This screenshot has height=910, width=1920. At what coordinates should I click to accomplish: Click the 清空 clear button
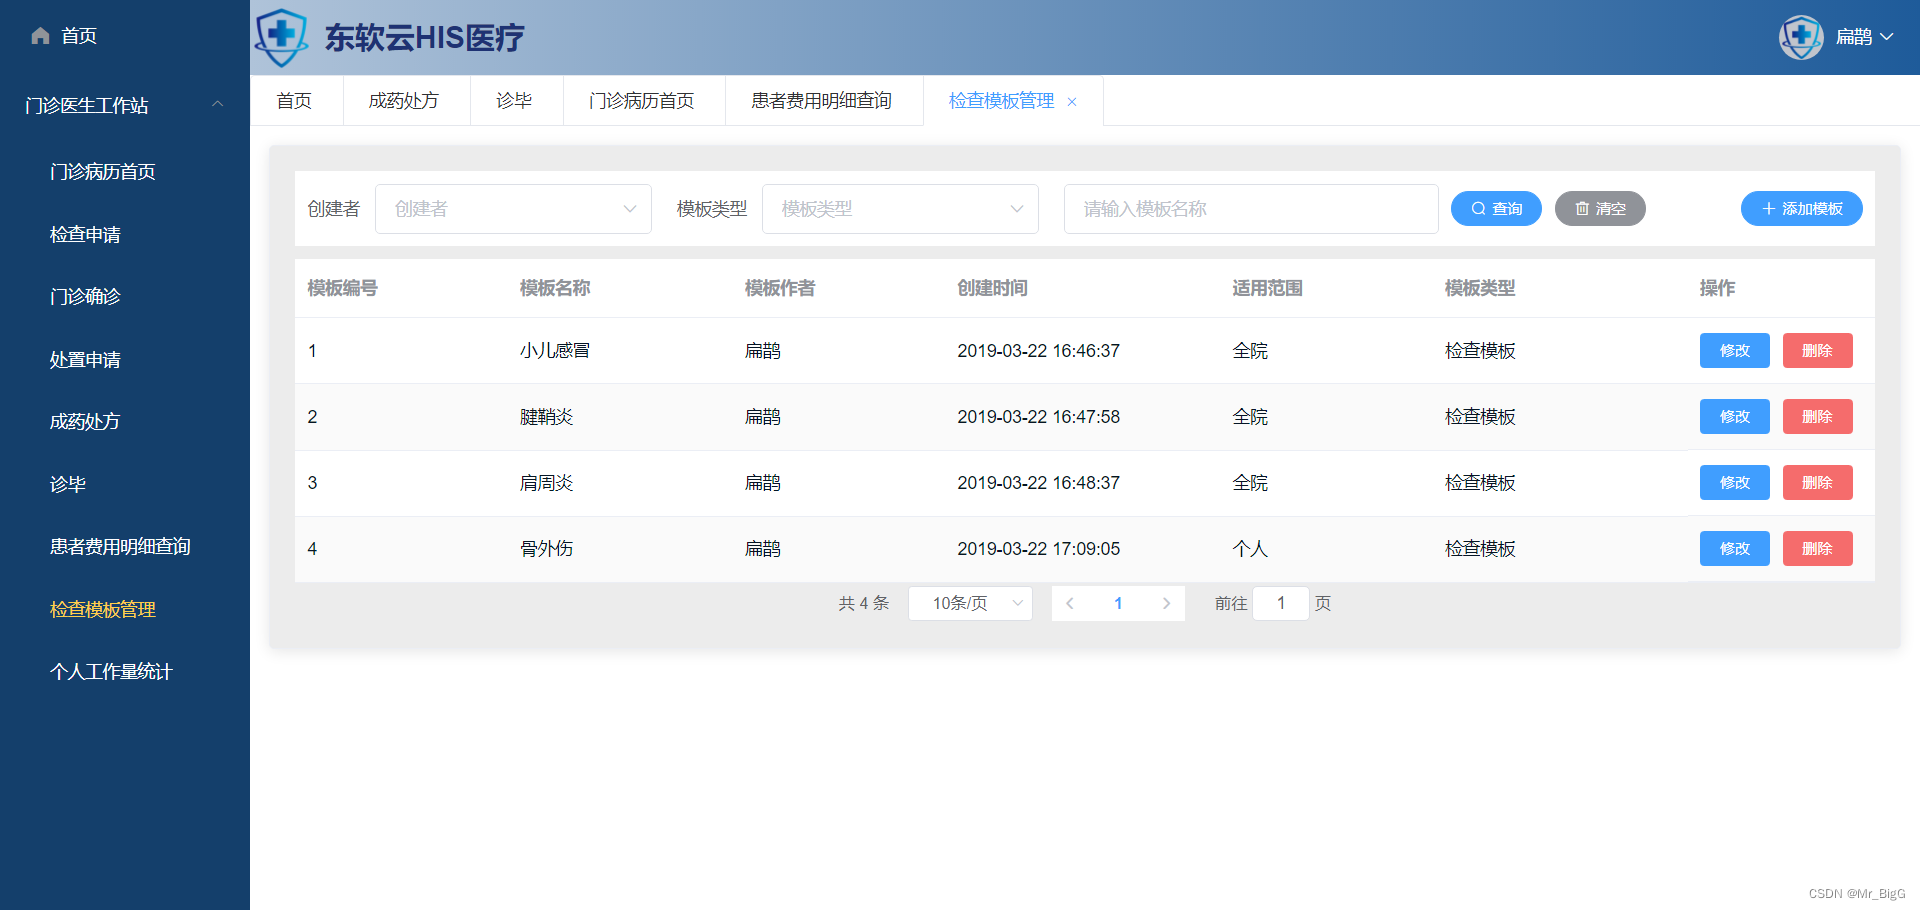[1600, 209]
